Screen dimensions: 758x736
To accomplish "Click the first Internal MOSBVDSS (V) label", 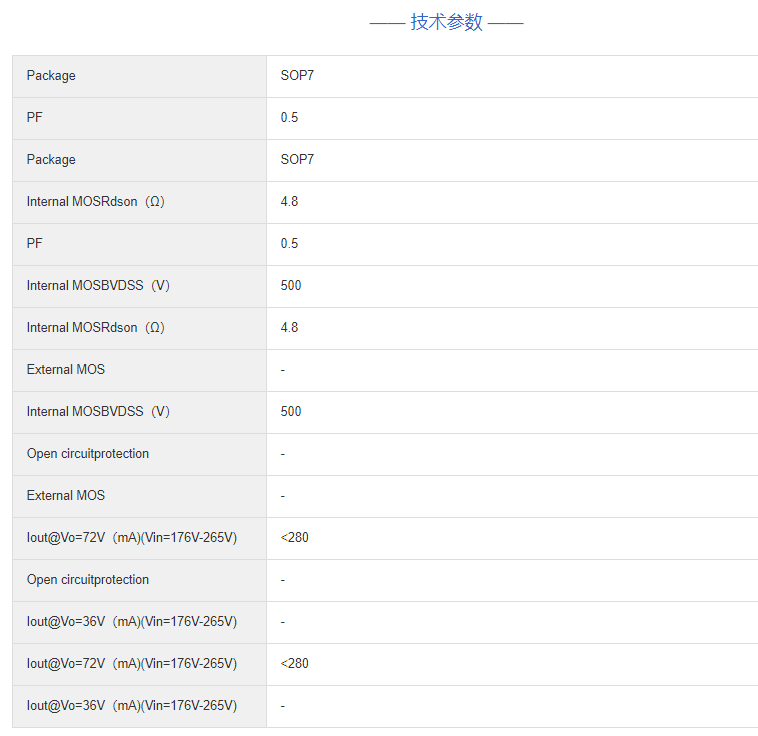I will tap(99, 286).
